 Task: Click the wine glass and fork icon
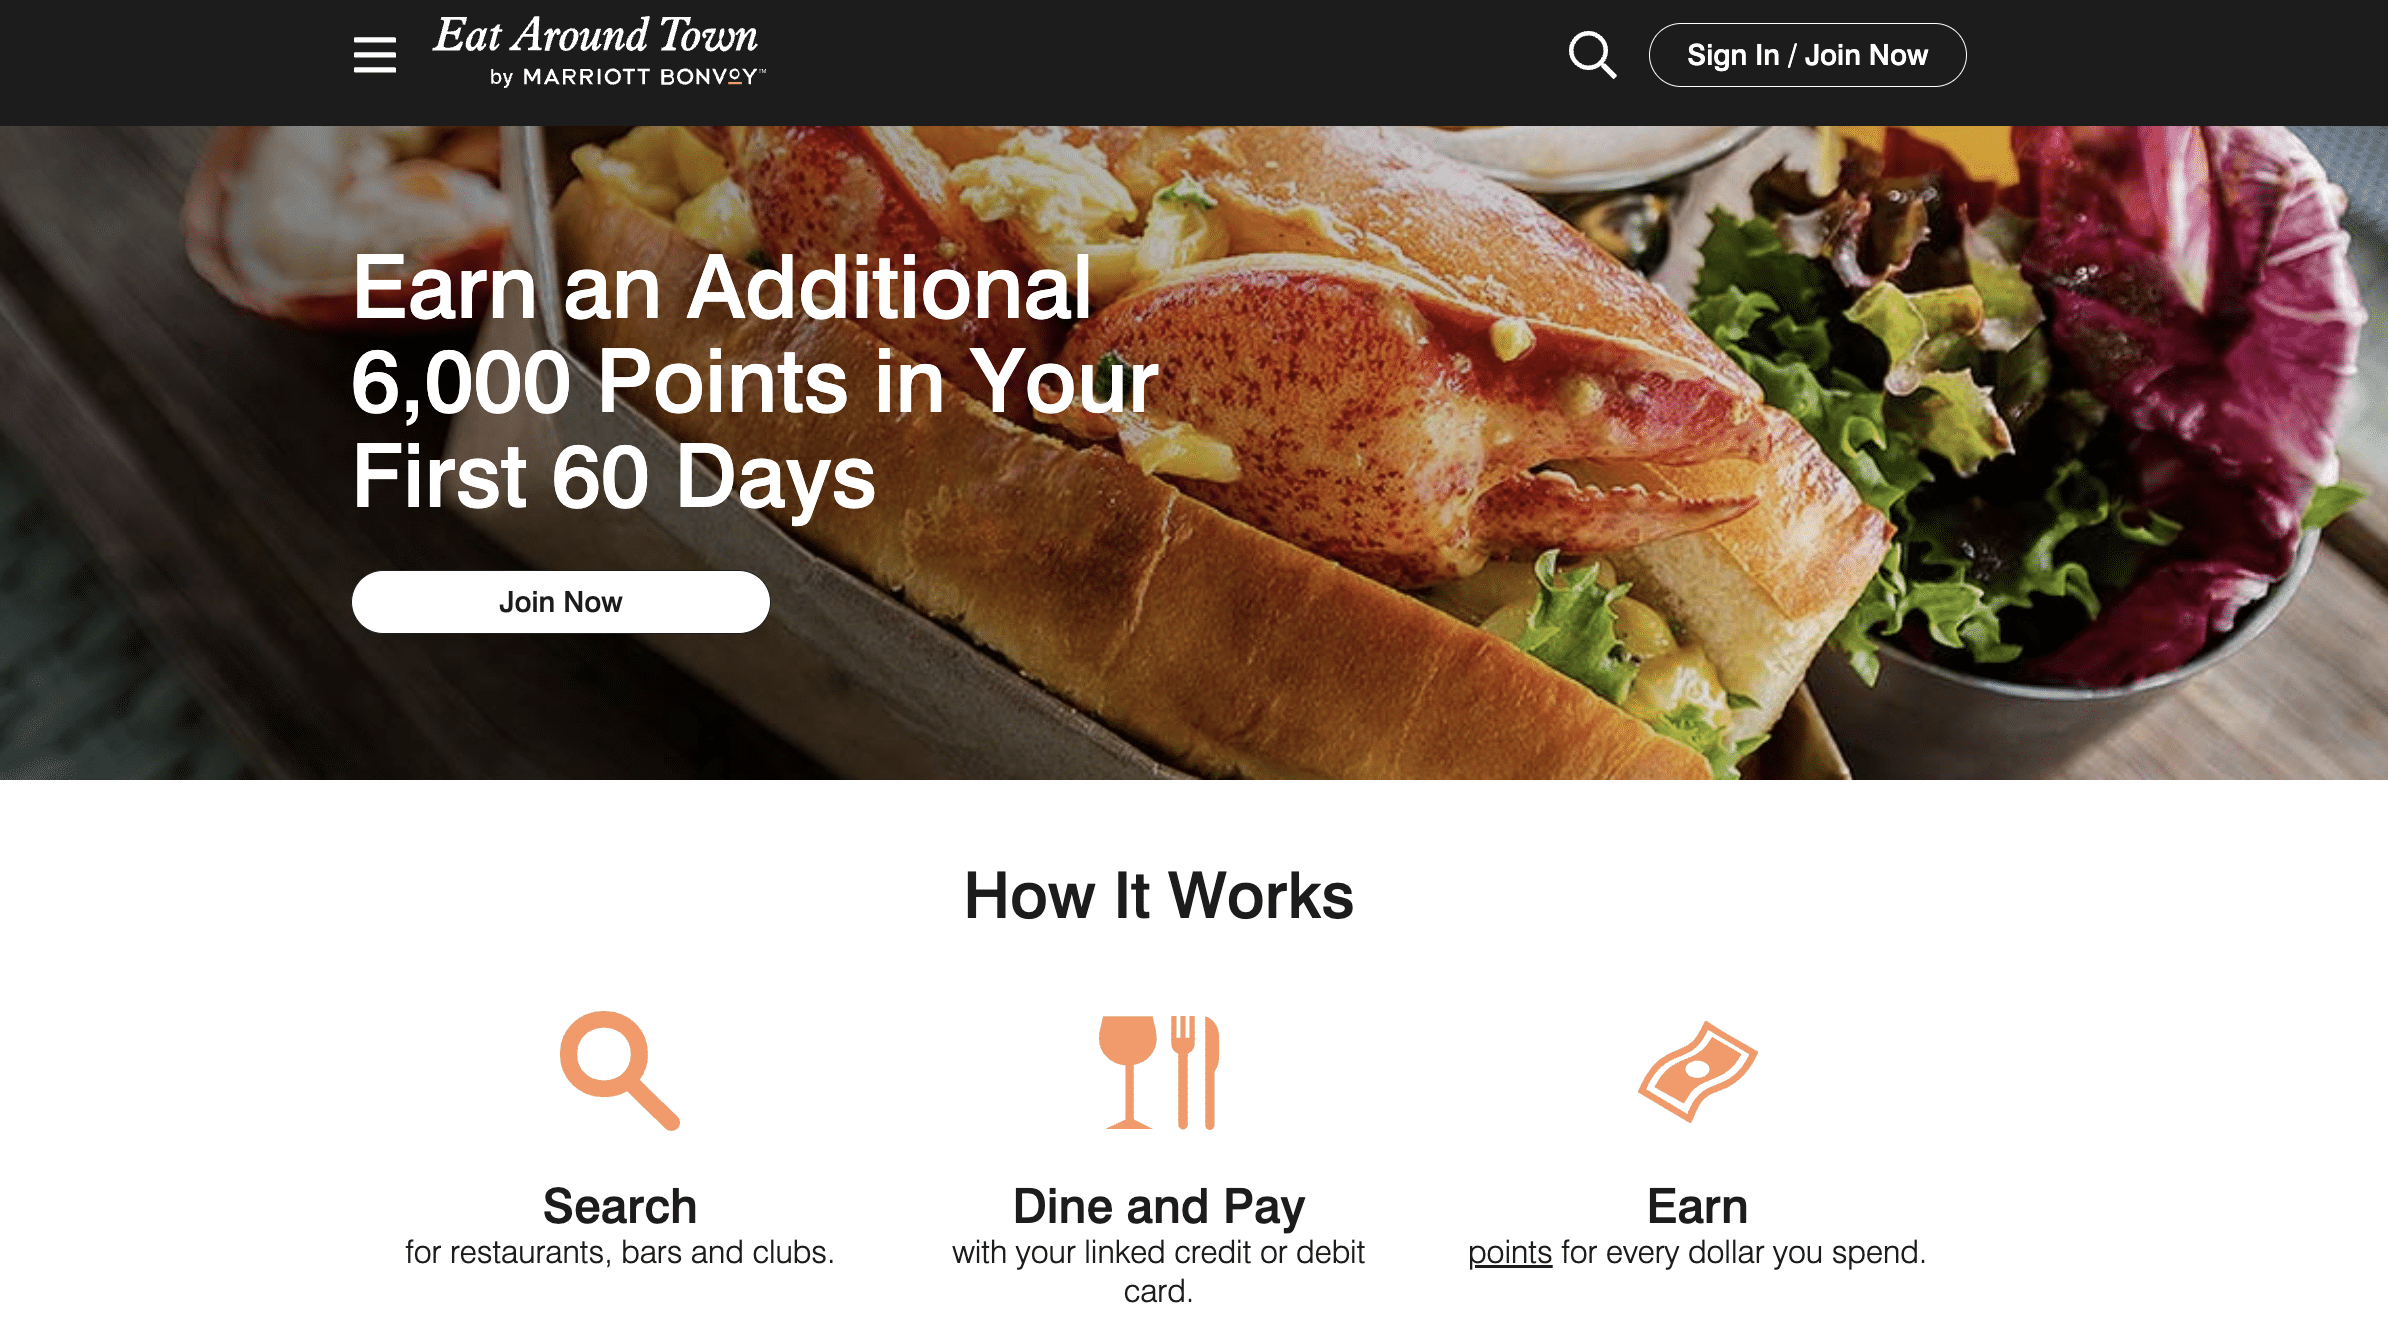click(x=1159, y=1072)
